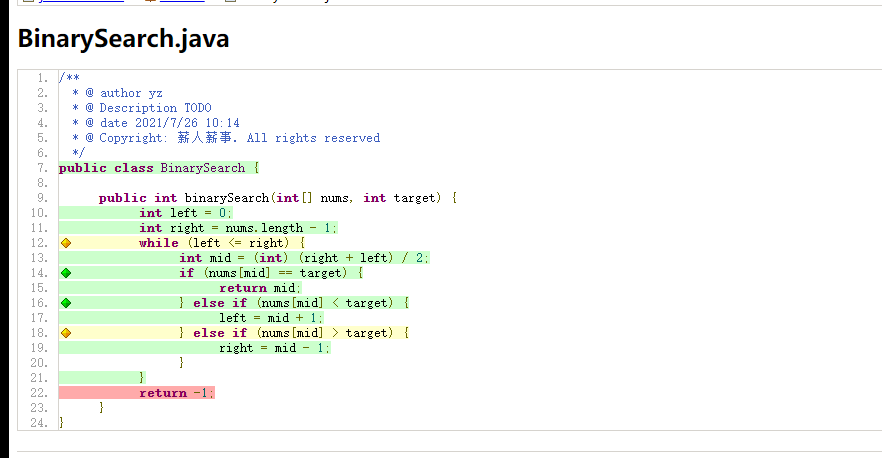
Task: Click the 'return mid;' statement
Action: click(x=260, y=288)
